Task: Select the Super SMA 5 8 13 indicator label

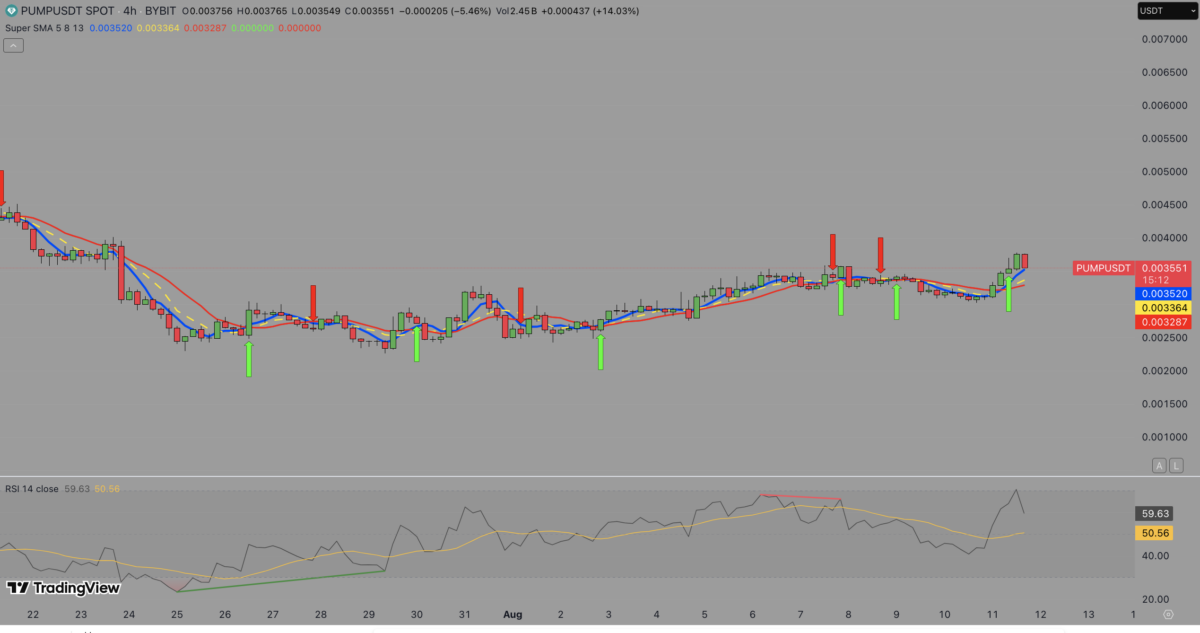Action: coord(44,28)
